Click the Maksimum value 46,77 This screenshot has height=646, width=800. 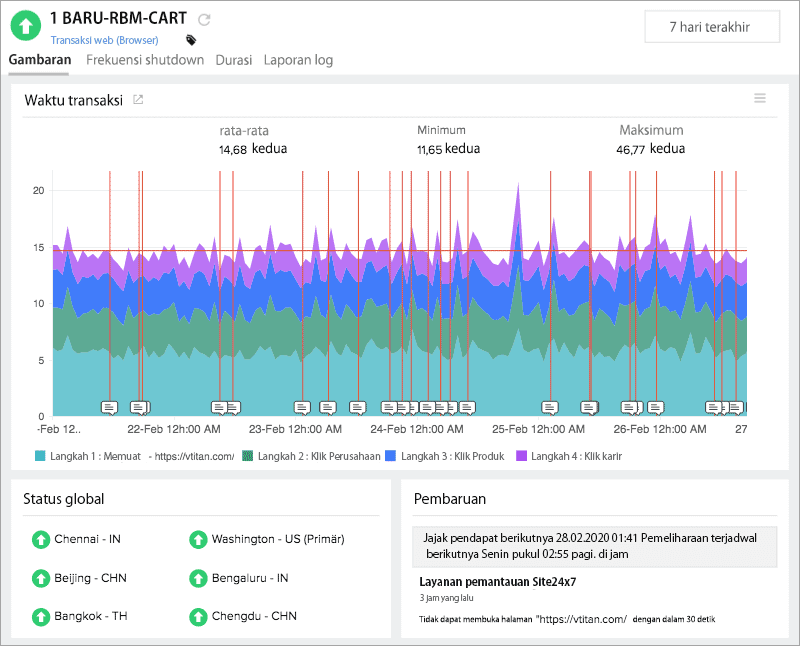[x=631, y=150]
